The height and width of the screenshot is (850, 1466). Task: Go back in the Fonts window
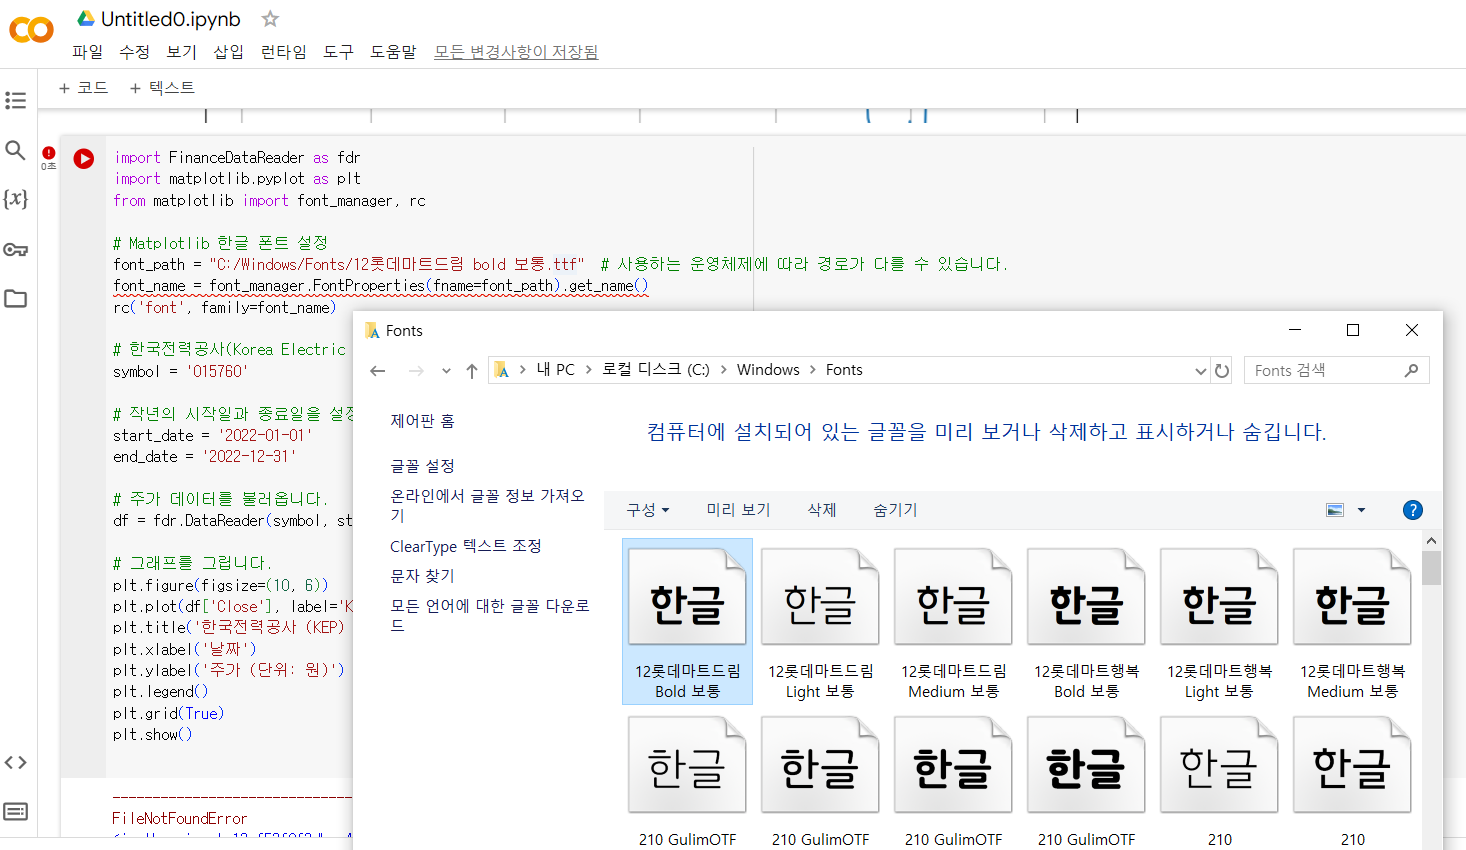tap(377, 371)
